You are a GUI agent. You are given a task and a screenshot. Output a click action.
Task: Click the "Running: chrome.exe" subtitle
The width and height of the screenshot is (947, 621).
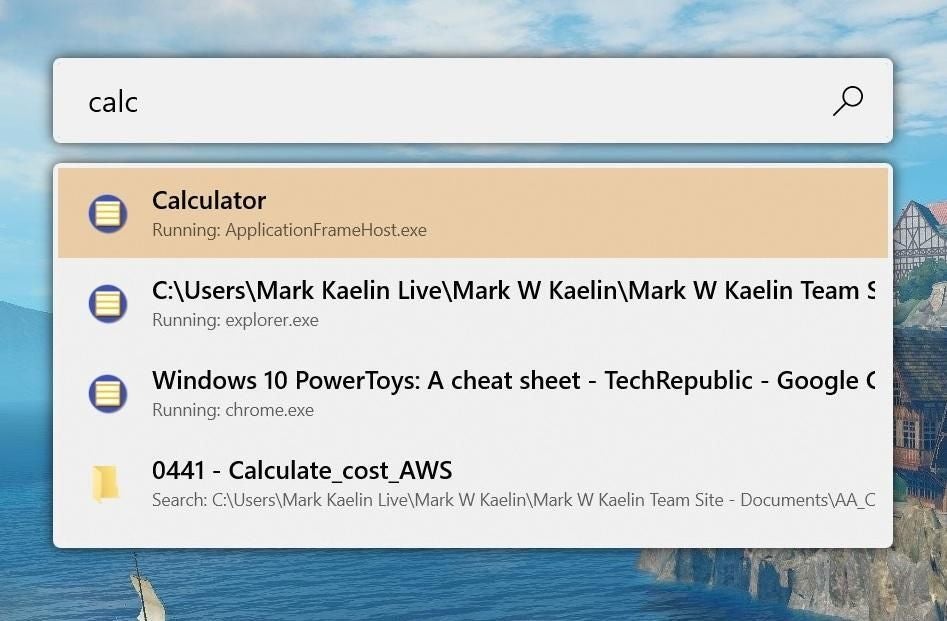coord(233,410)
